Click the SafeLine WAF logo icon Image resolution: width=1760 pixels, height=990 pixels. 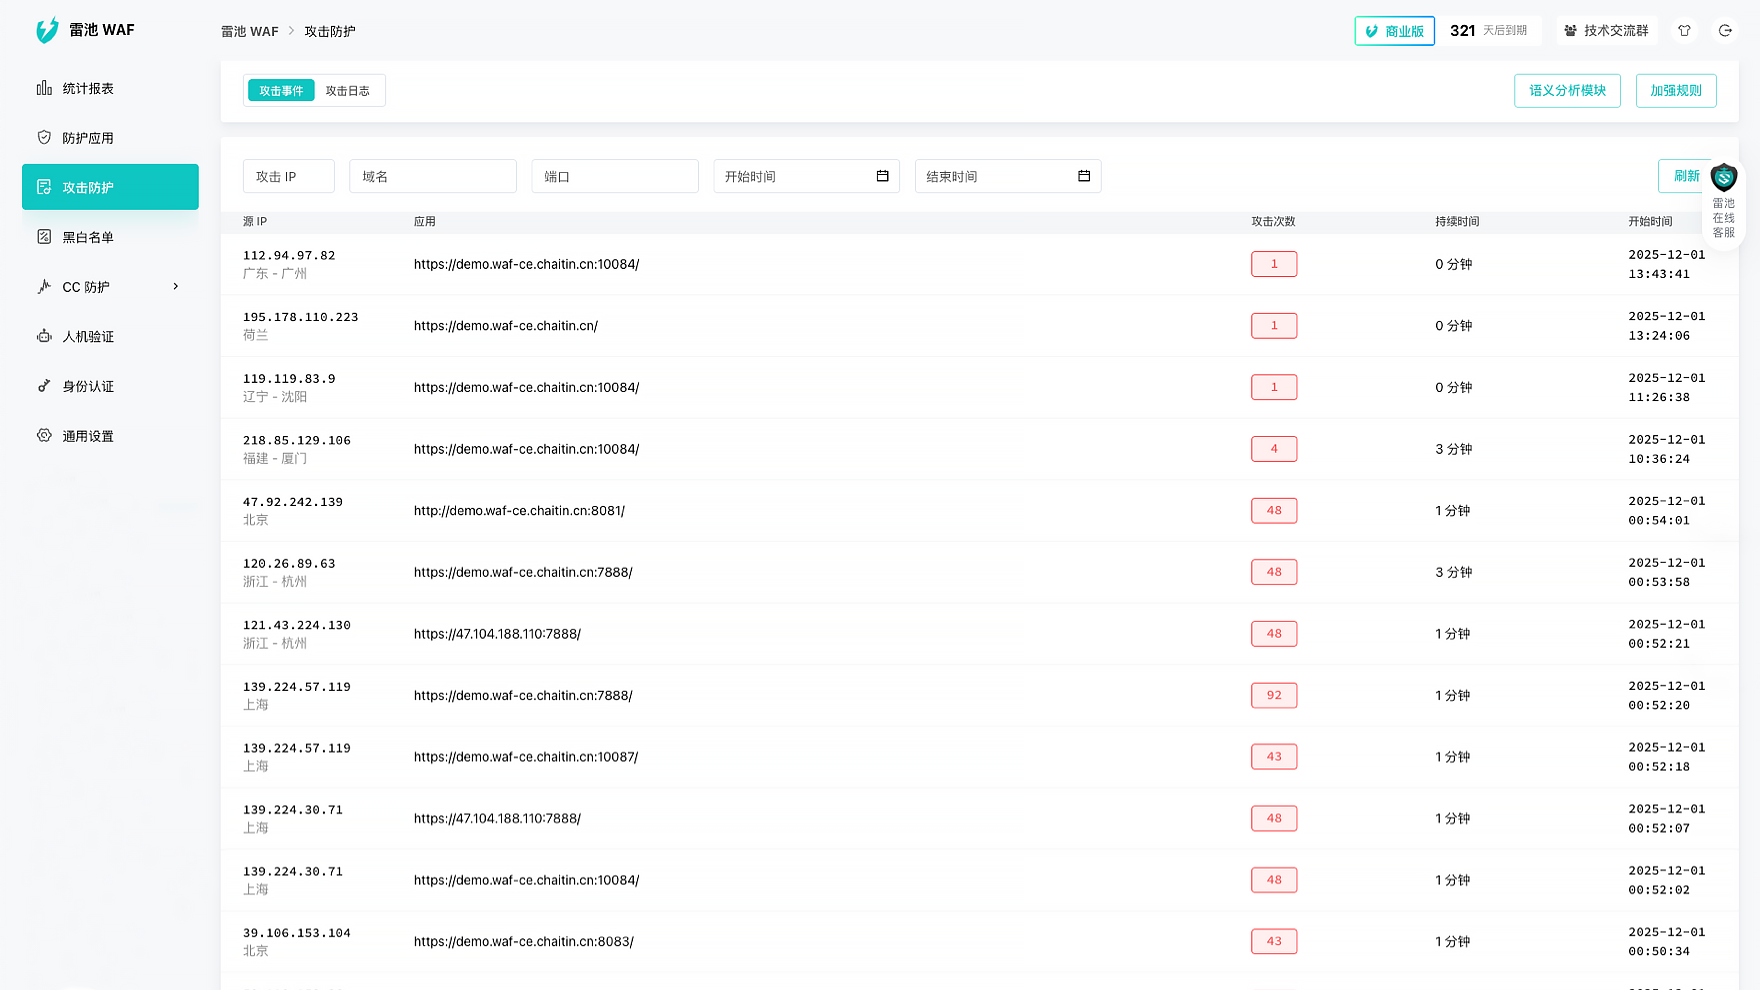tap(47, 31)
